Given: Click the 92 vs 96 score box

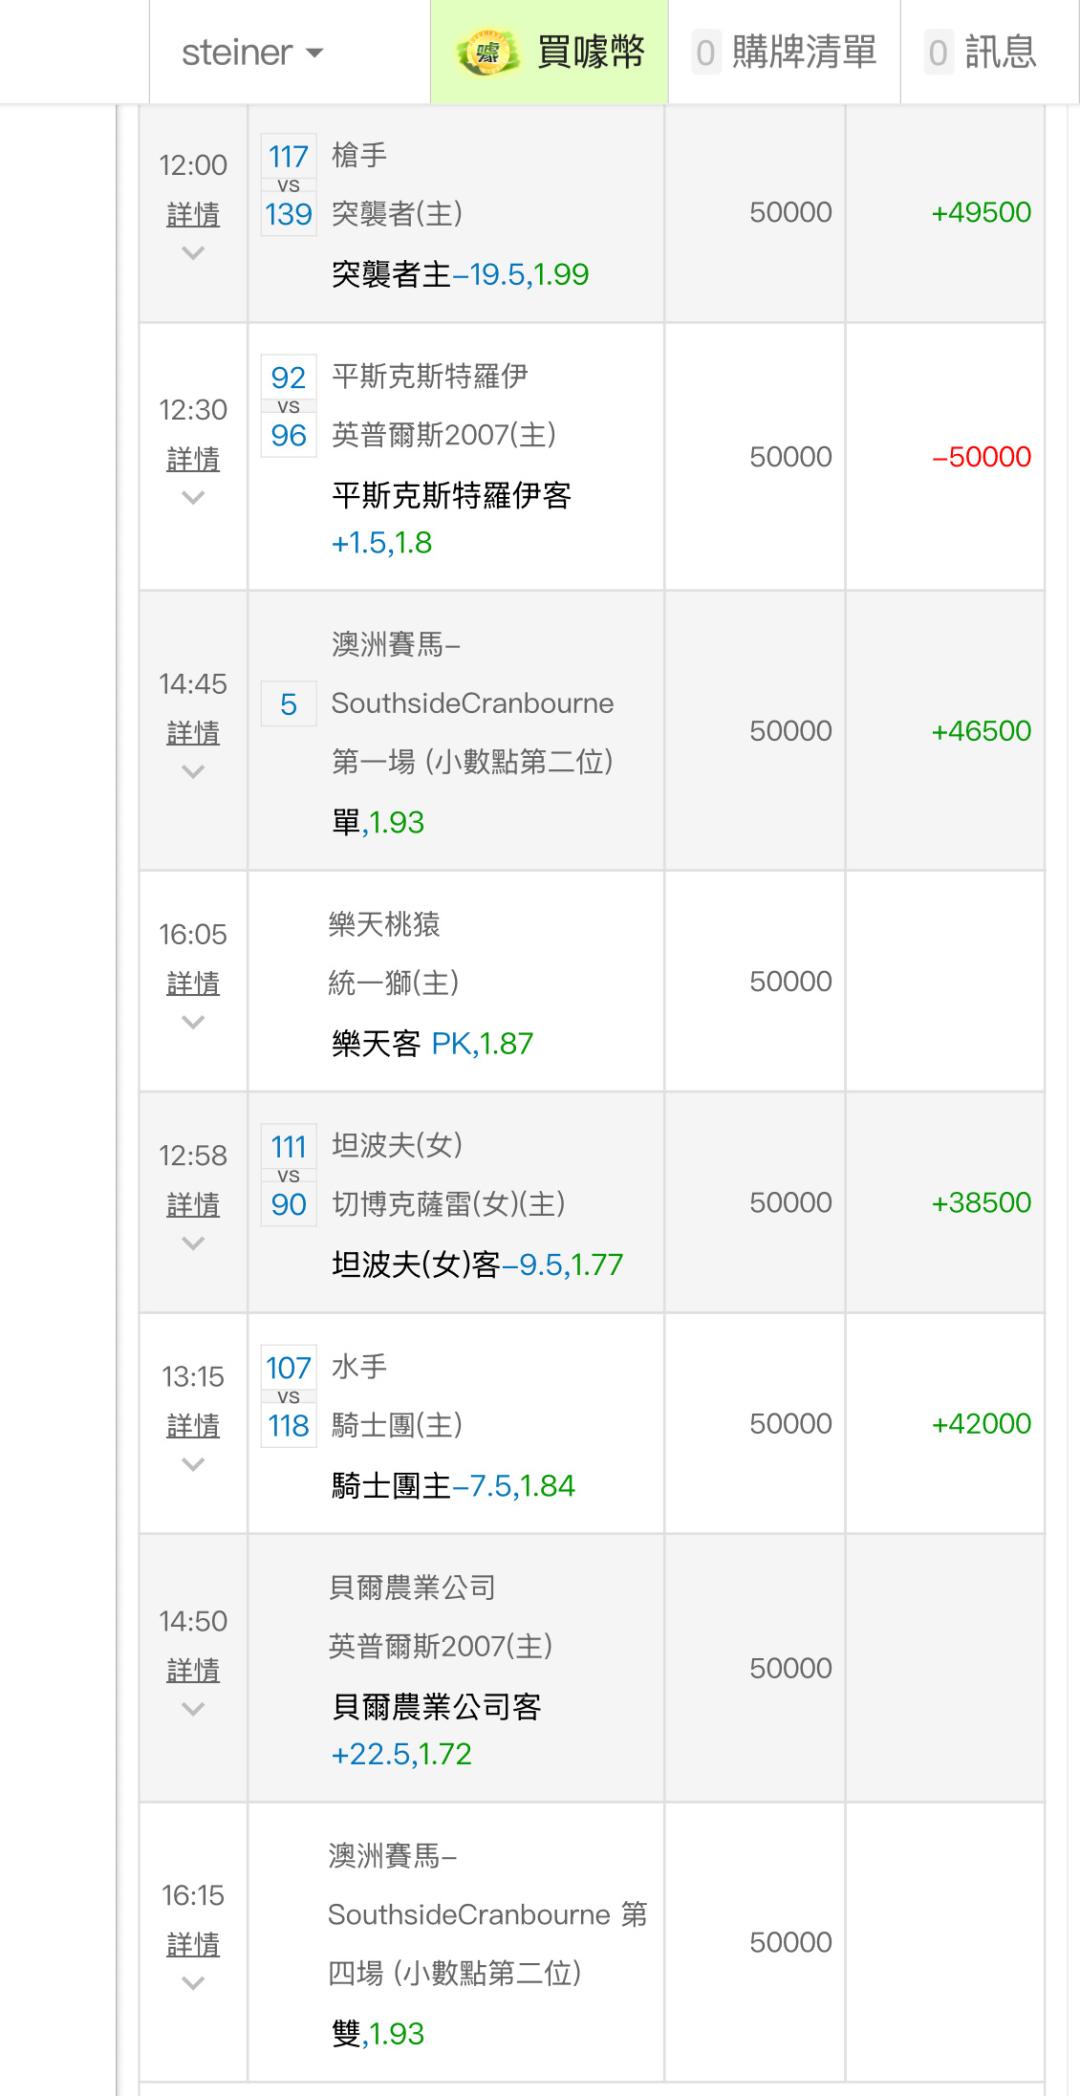Looking at the screenshot, I should [288, 406].
